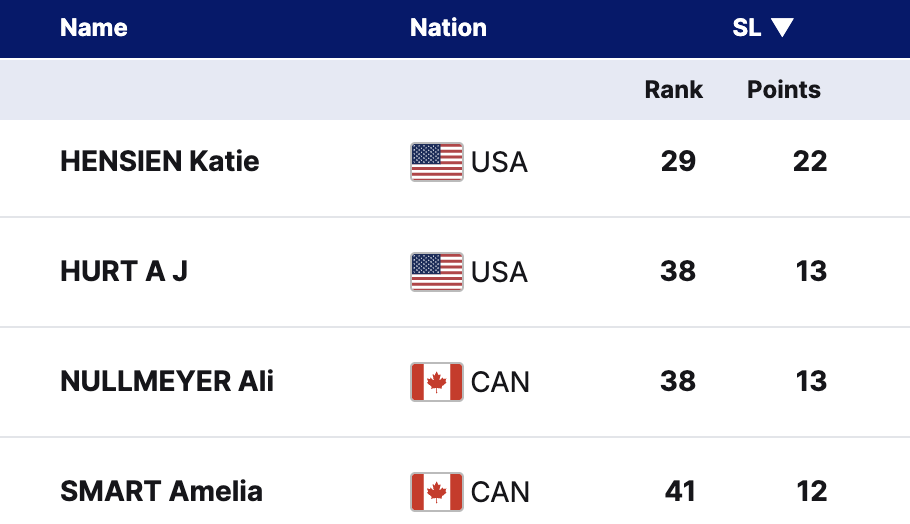This screenshot has height=524, width=910.
Task: Sort by the Nation column header
Action: pyautogui.click(x=448, y=28)
